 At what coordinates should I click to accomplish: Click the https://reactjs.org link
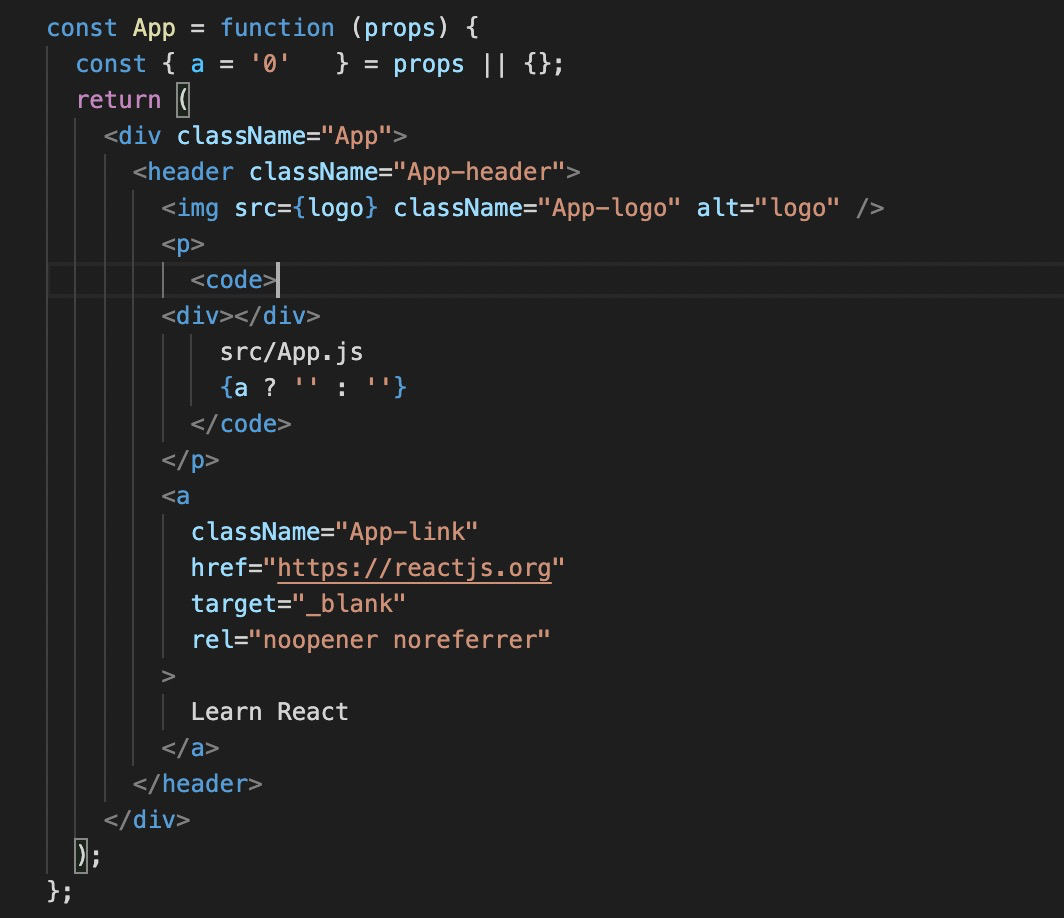point(415,567)
